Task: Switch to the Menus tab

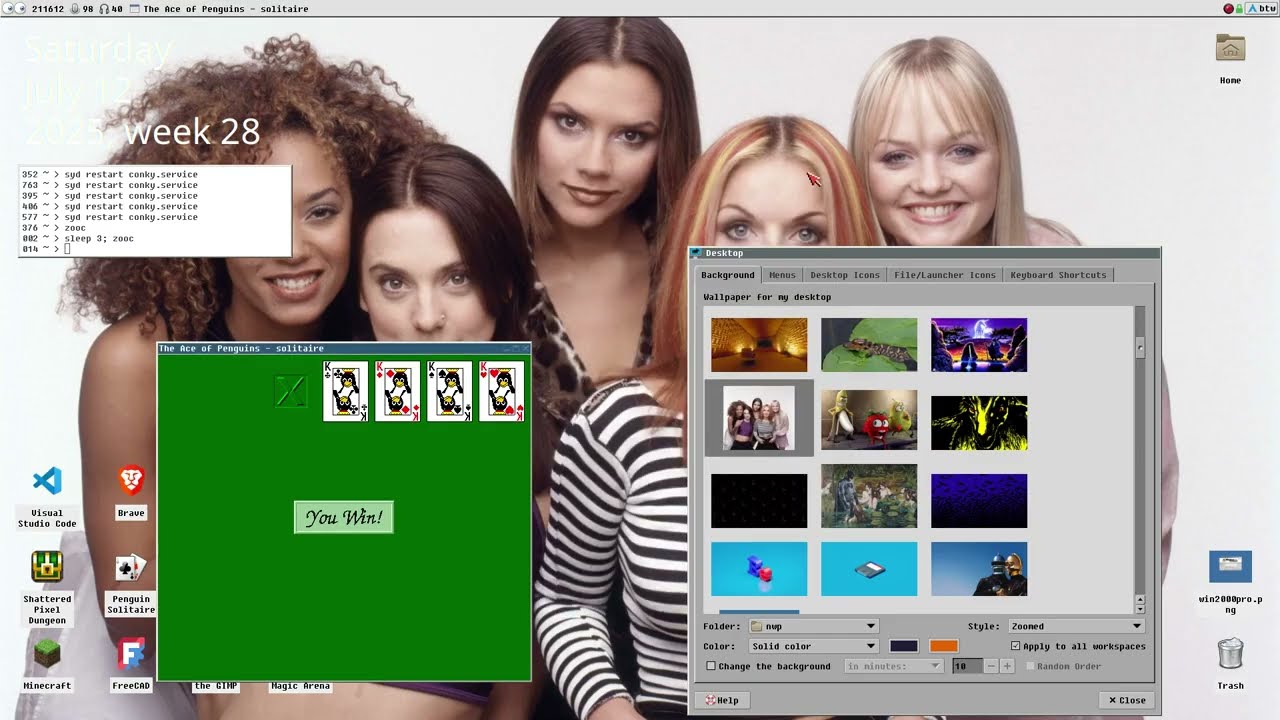Action: click(782, 275)
